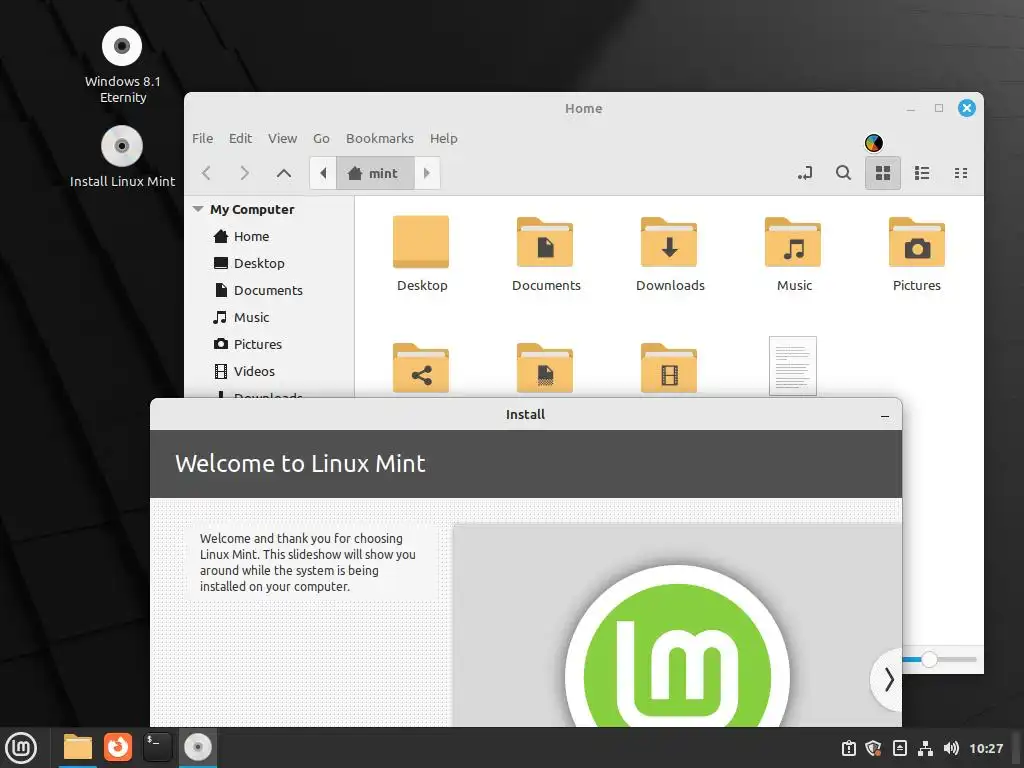Go forward in the Home file manager
The width and height of the screenshot is (1024, 768).
click(x=244, y=173)
